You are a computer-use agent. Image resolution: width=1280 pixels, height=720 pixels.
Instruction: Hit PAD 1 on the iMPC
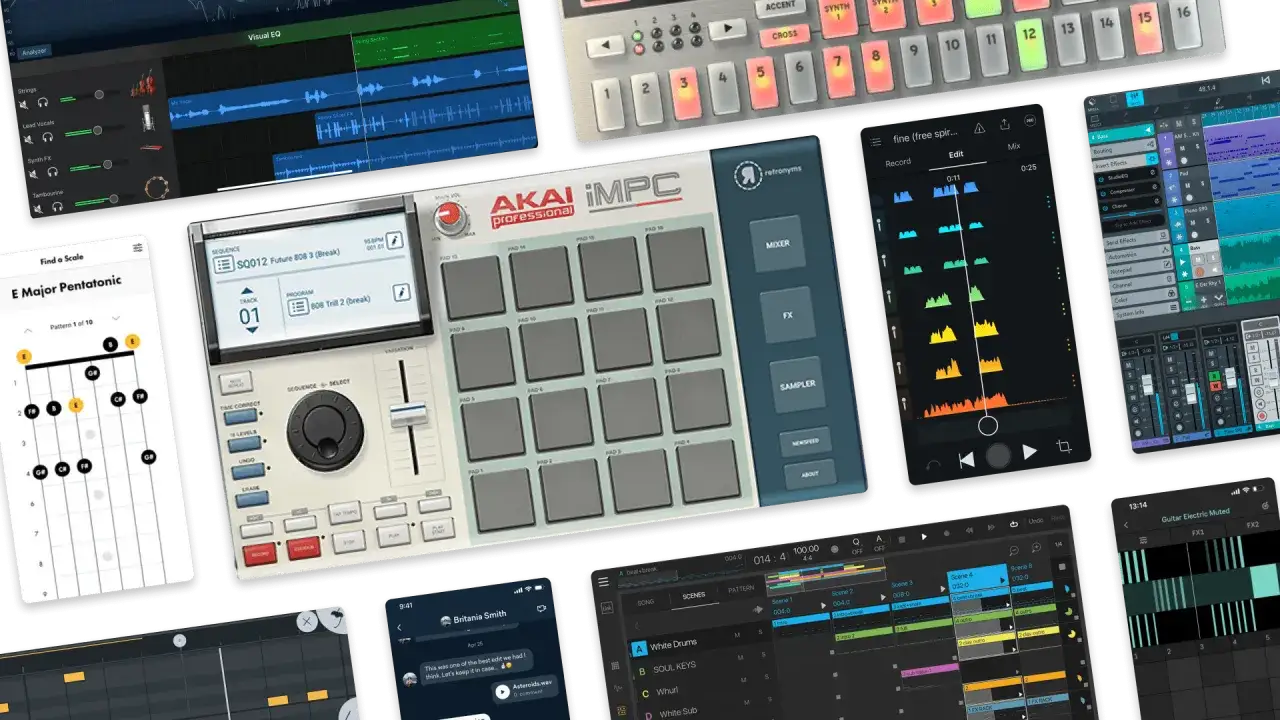[503, 500]
